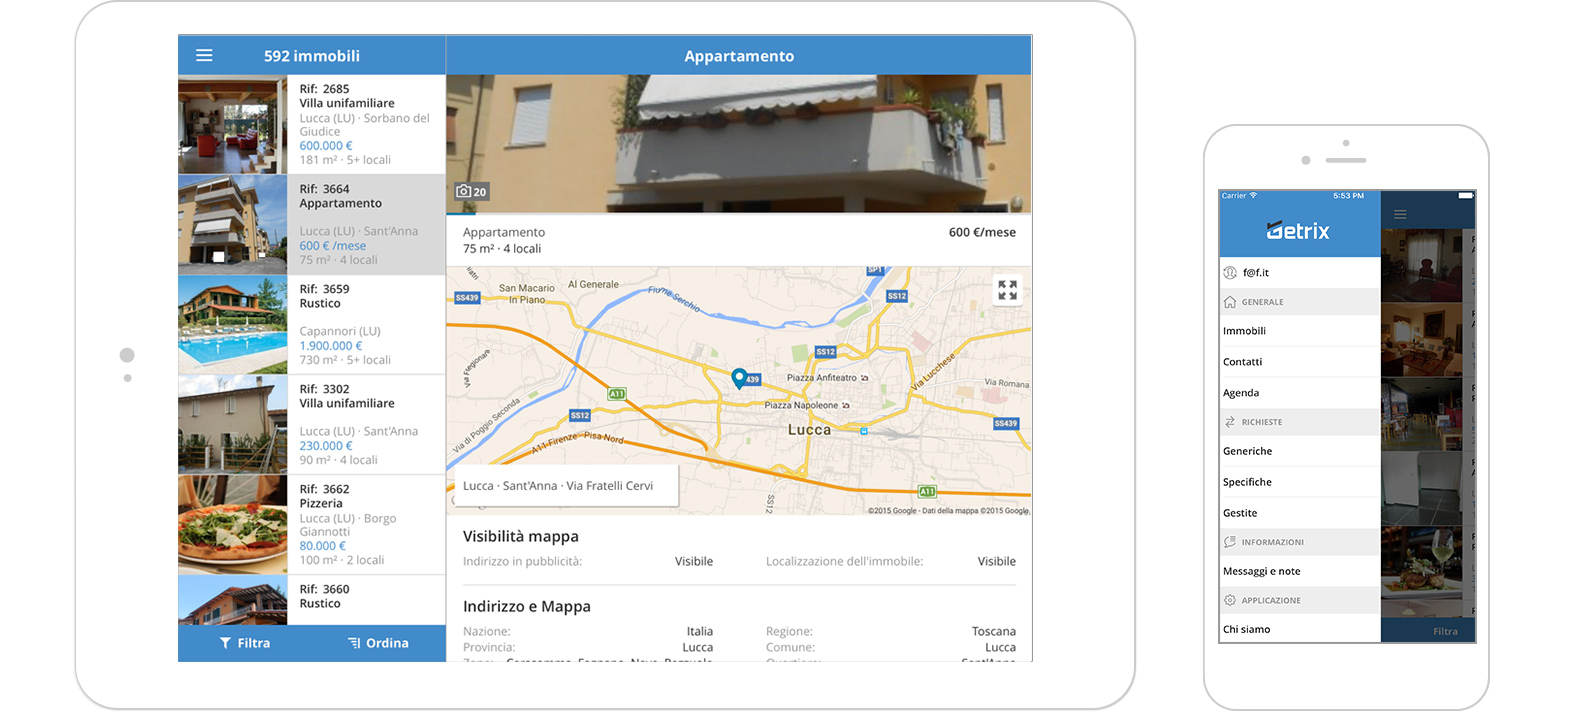Click the Via Fratelli Cervi address label
This screenshot has height=715, width=1570.
(x=558, y=486)
